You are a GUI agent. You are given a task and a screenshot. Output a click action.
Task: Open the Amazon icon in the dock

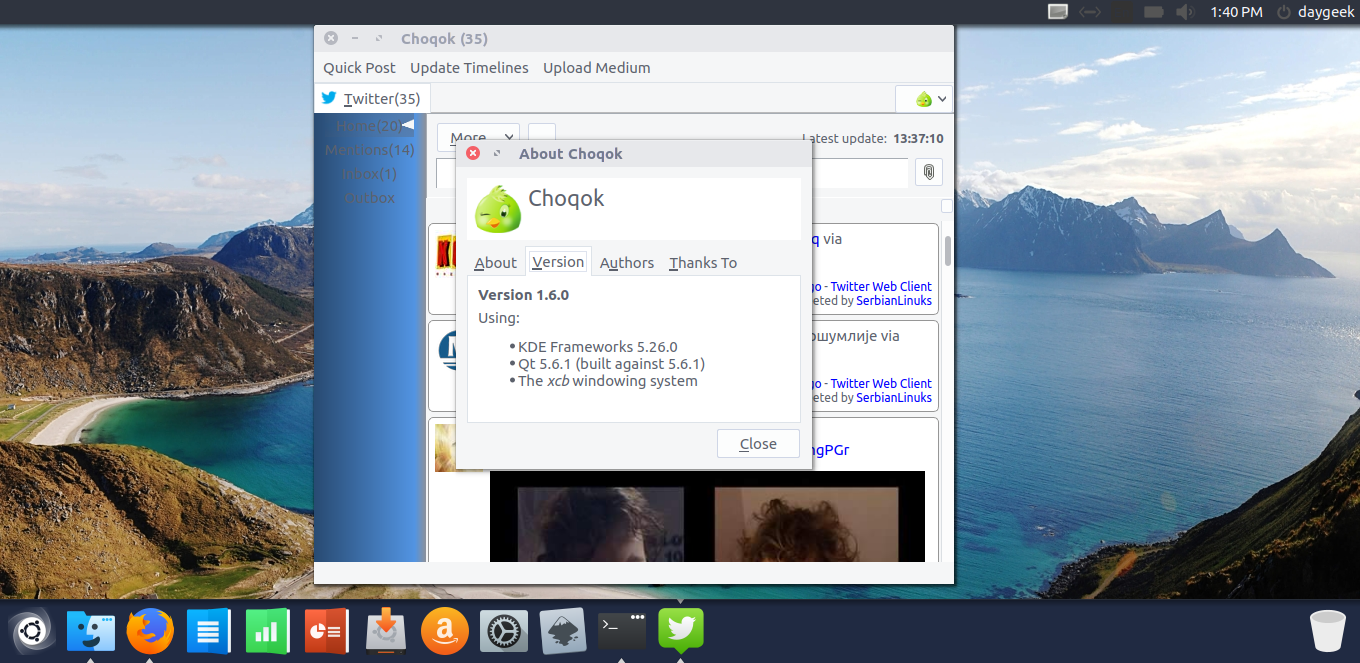(445, 632)
